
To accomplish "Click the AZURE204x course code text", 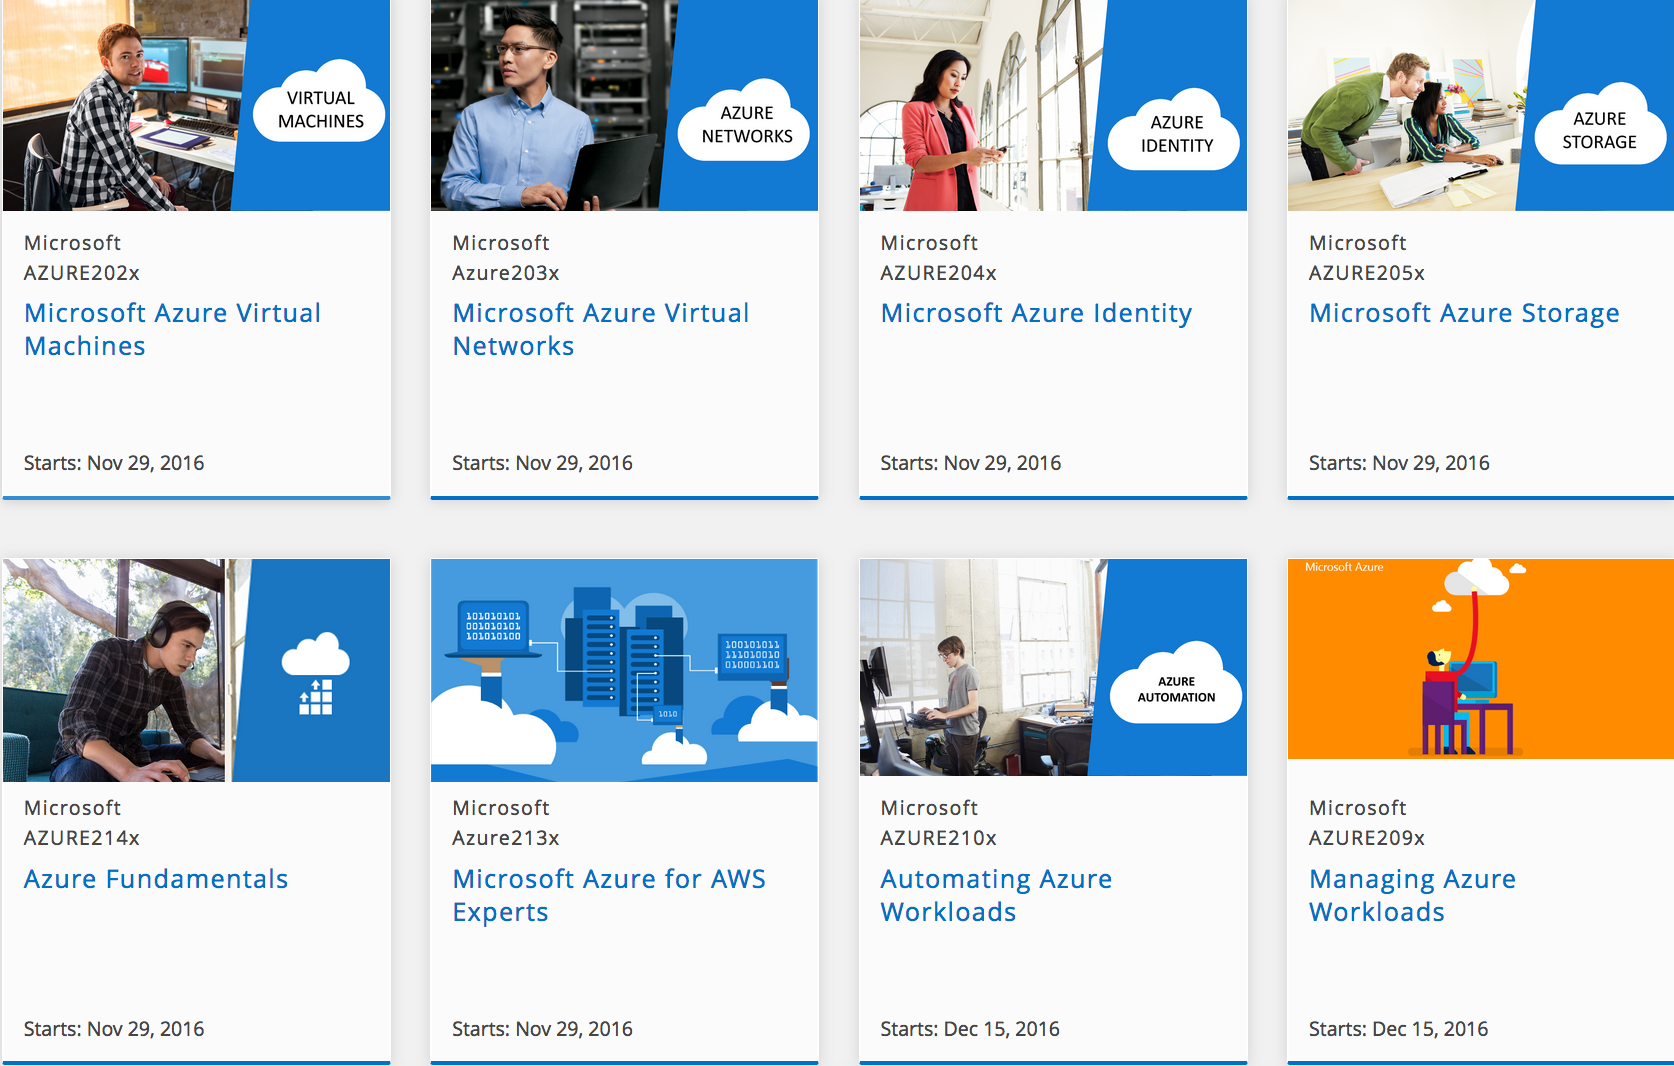I will [x=939, y=273].
